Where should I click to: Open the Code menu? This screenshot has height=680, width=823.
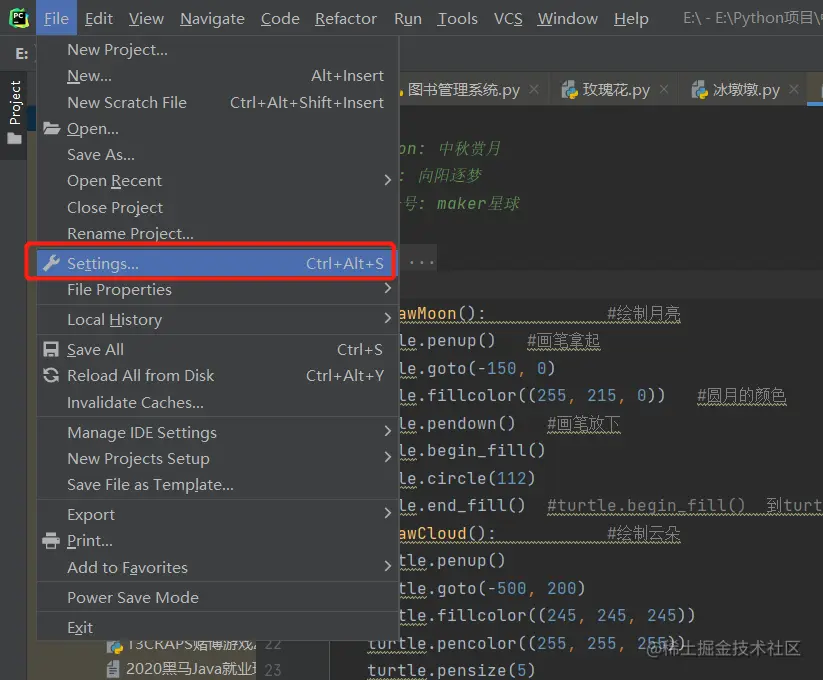(x=280, y=18)
